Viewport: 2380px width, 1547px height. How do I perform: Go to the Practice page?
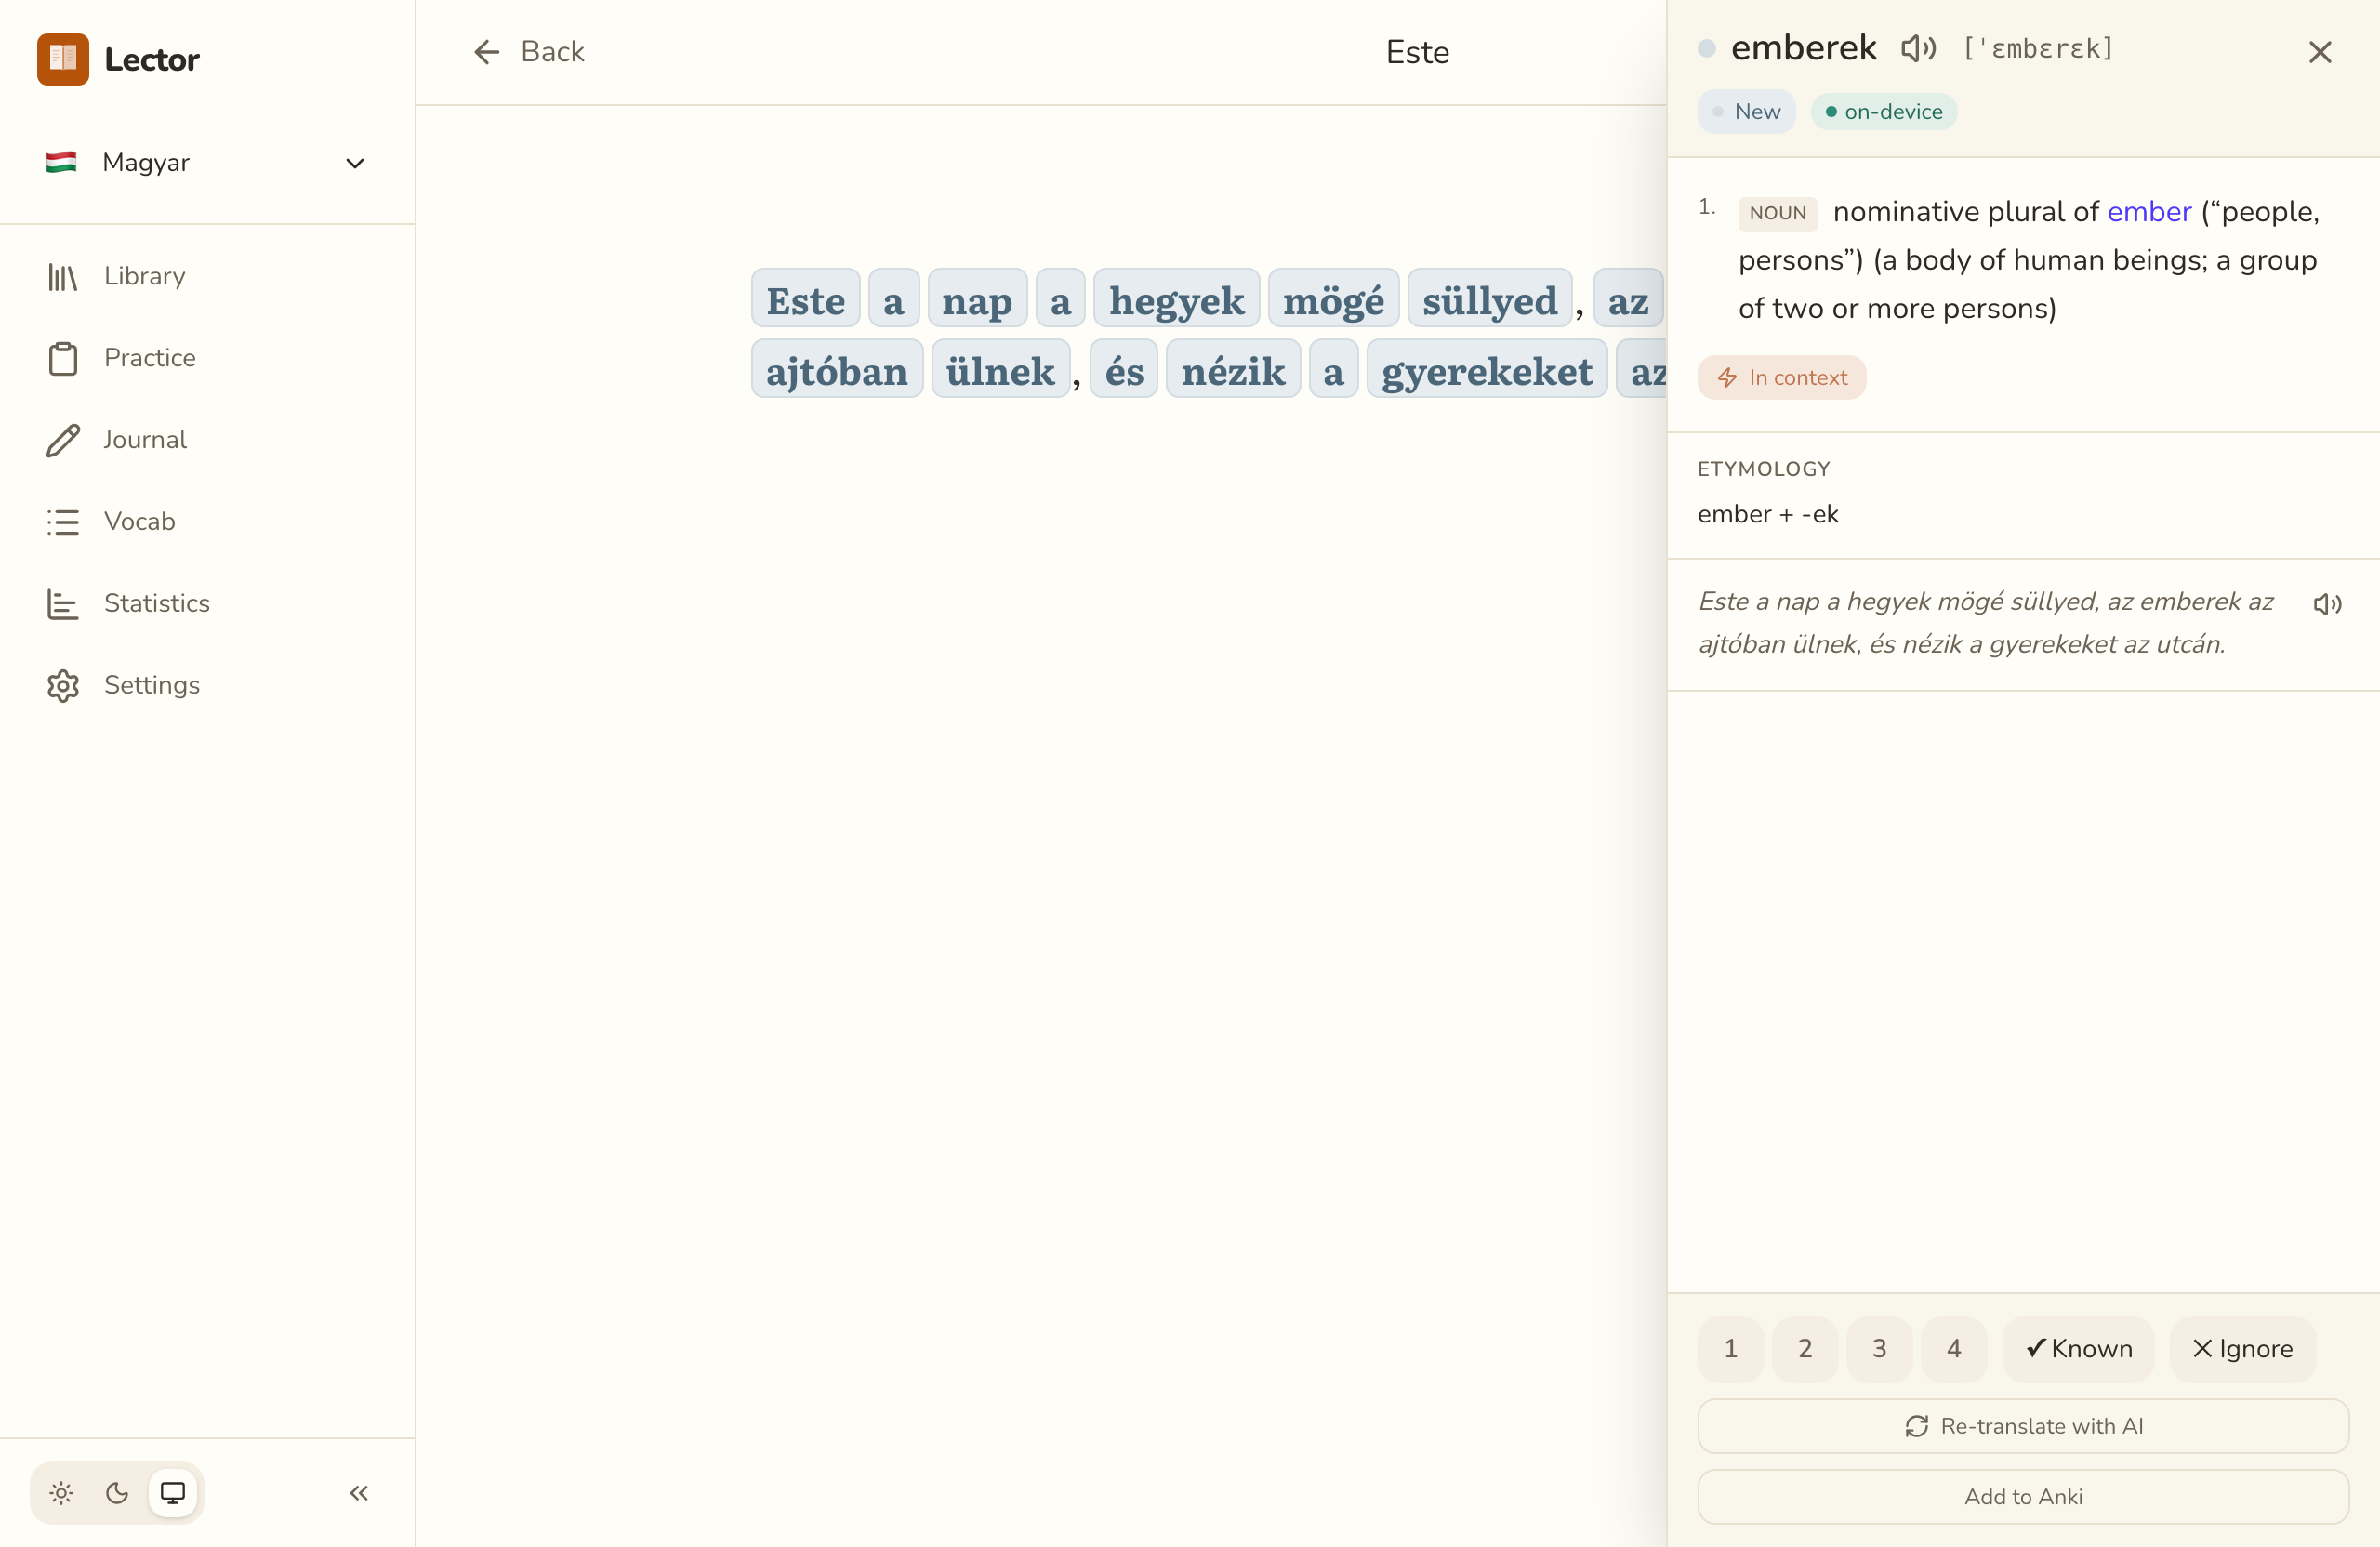coord(207,358)
